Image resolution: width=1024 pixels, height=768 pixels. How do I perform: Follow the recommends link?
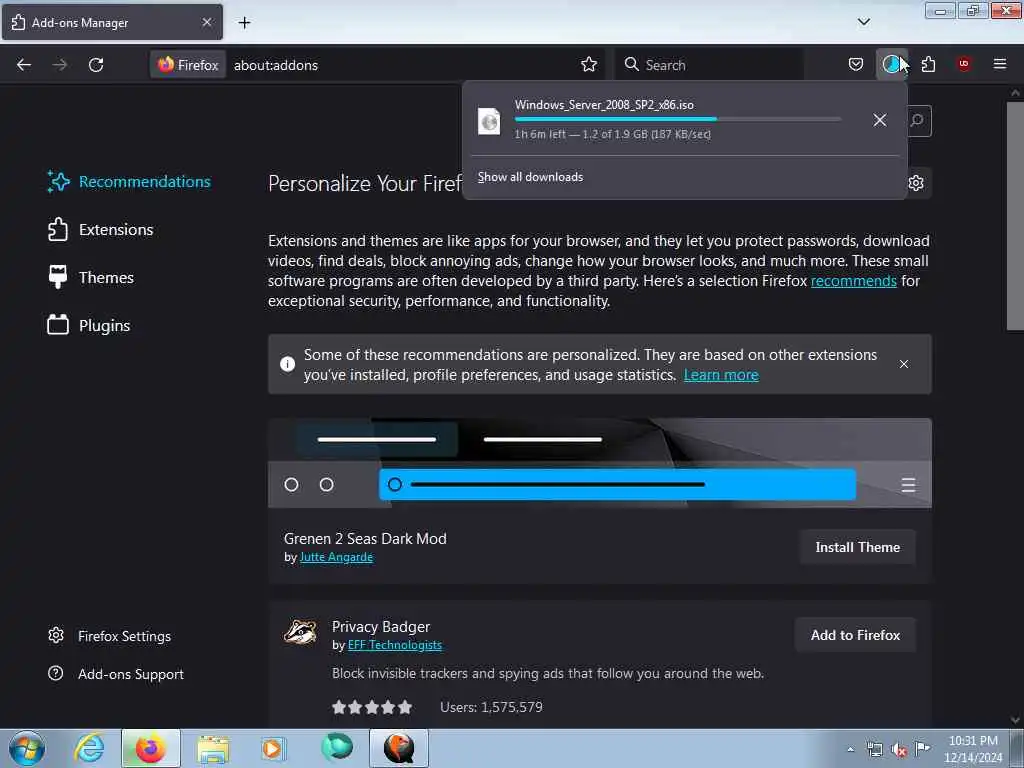(854, 281)
